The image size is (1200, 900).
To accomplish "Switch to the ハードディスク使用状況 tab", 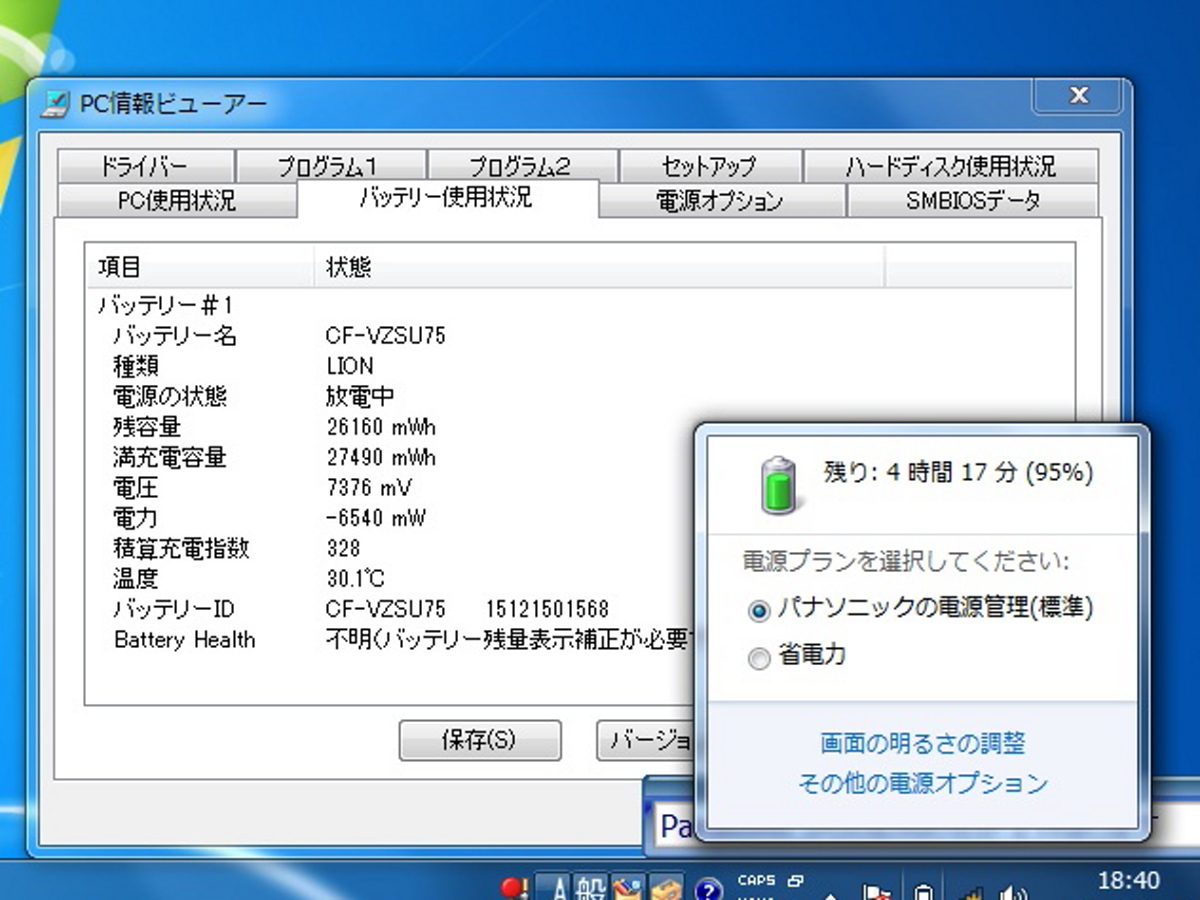I will tap(950, 166).
